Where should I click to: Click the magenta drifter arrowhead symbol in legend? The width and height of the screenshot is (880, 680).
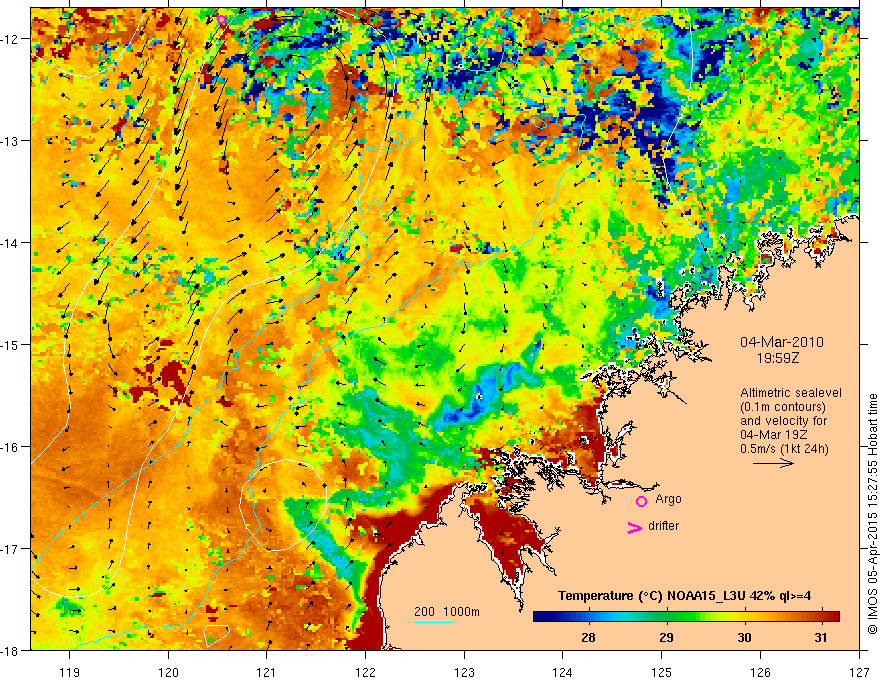point(635,527)
